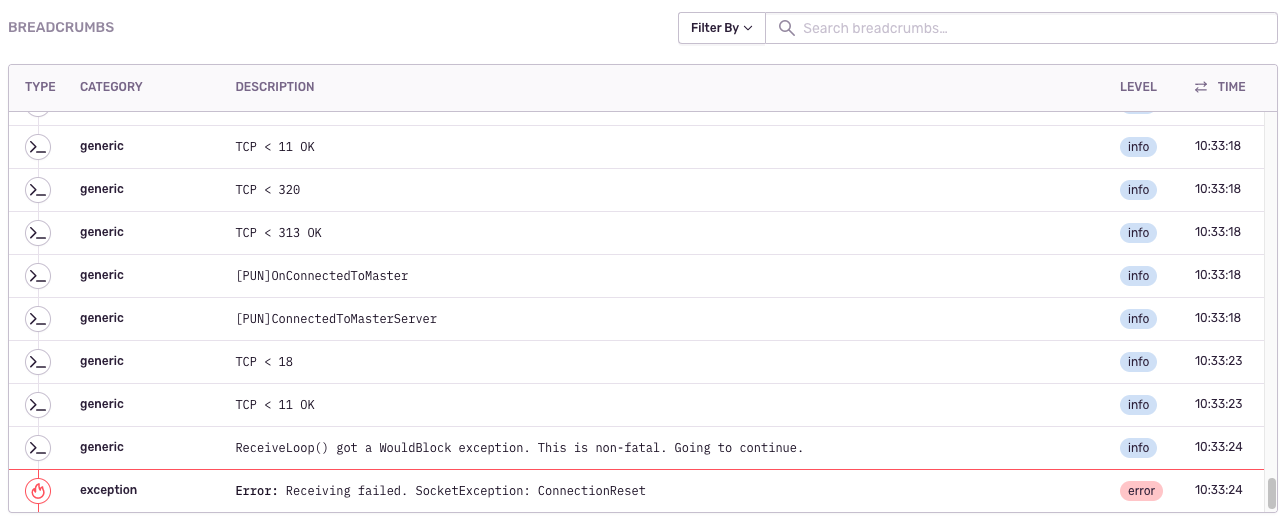
Task: Click the TIME column header
Action: tap(1231, 87)
